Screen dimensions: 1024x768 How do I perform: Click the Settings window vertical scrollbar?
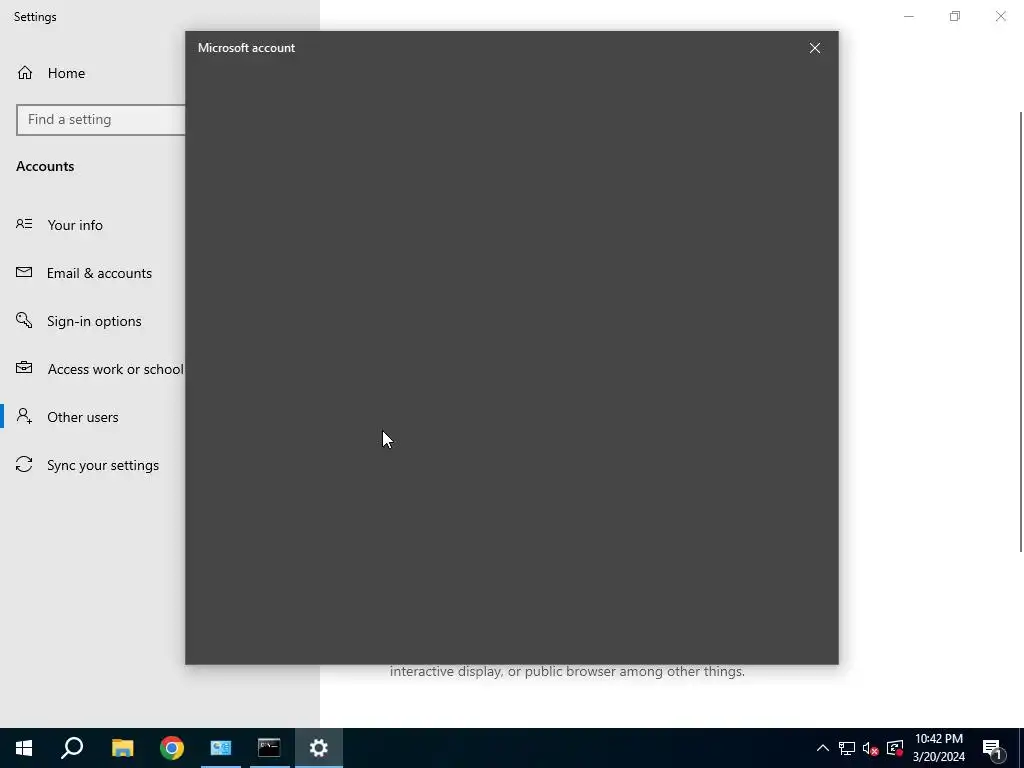tap(1021, 332)
